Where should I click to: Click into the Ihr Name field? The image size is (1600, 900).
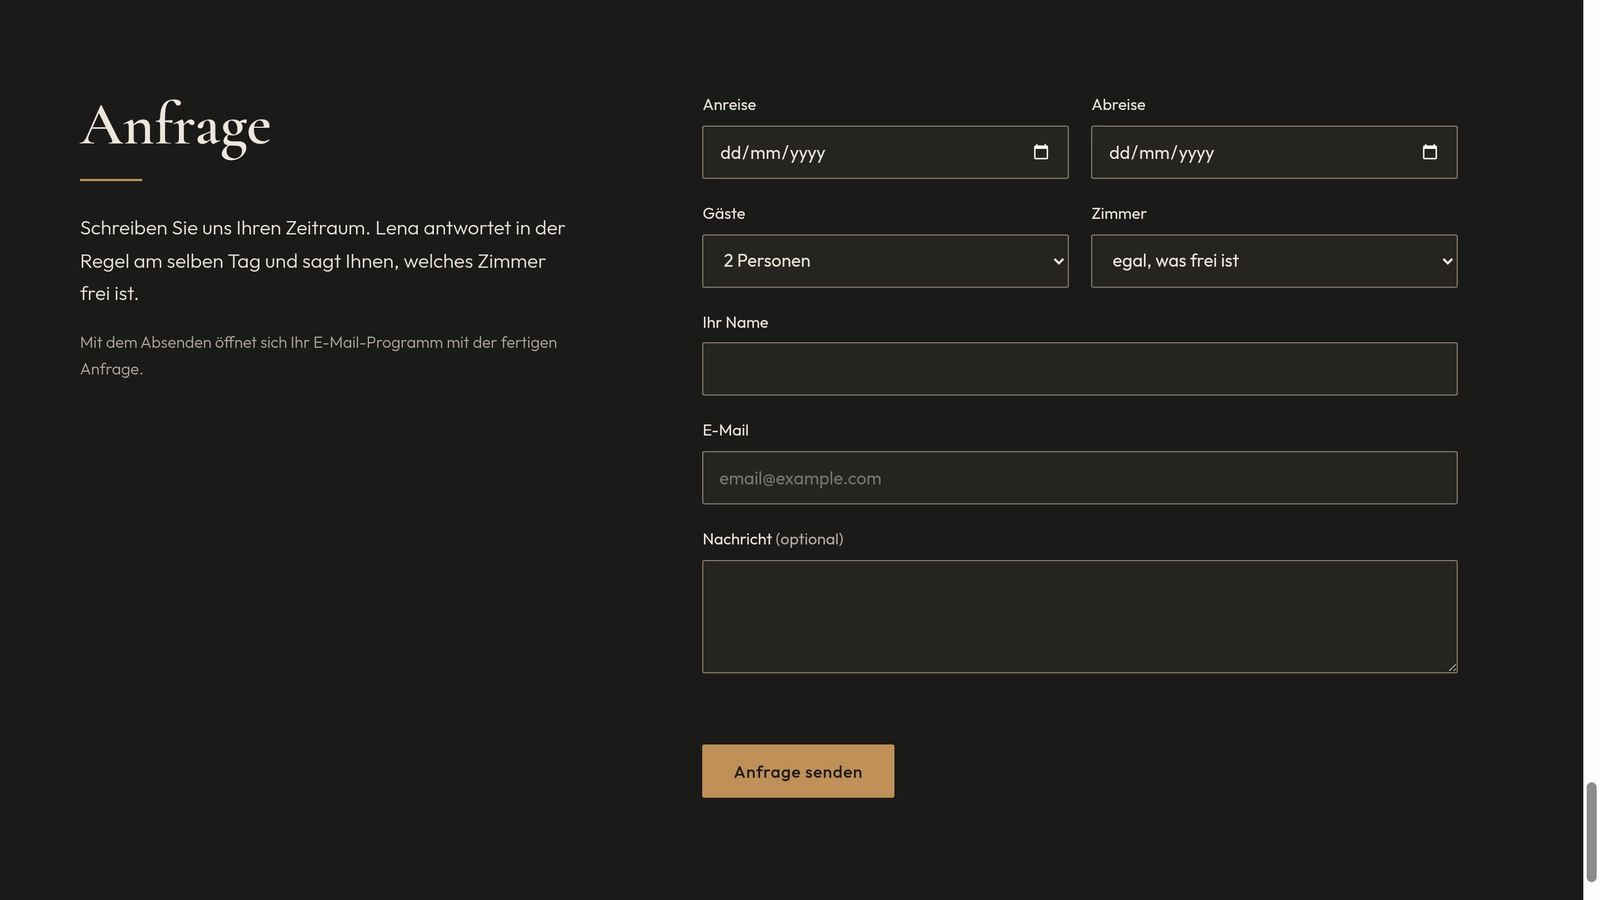coord(1080,369)
